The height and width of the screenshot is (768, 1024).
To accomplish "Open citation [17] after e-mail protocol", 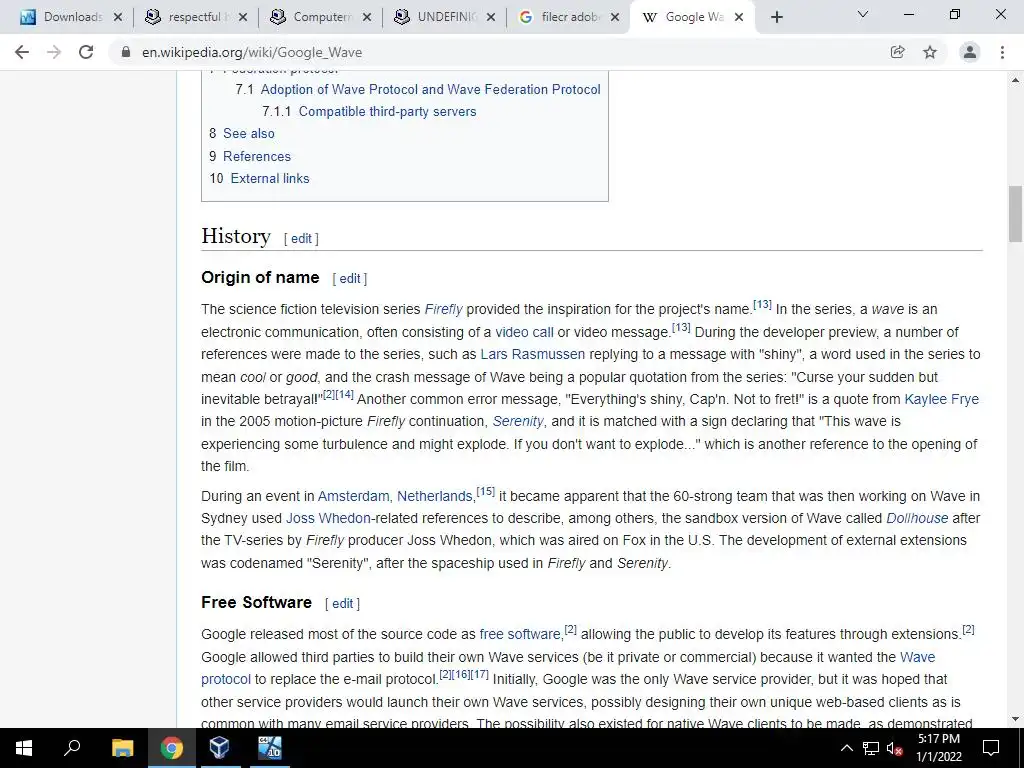I will click(480, 674).
